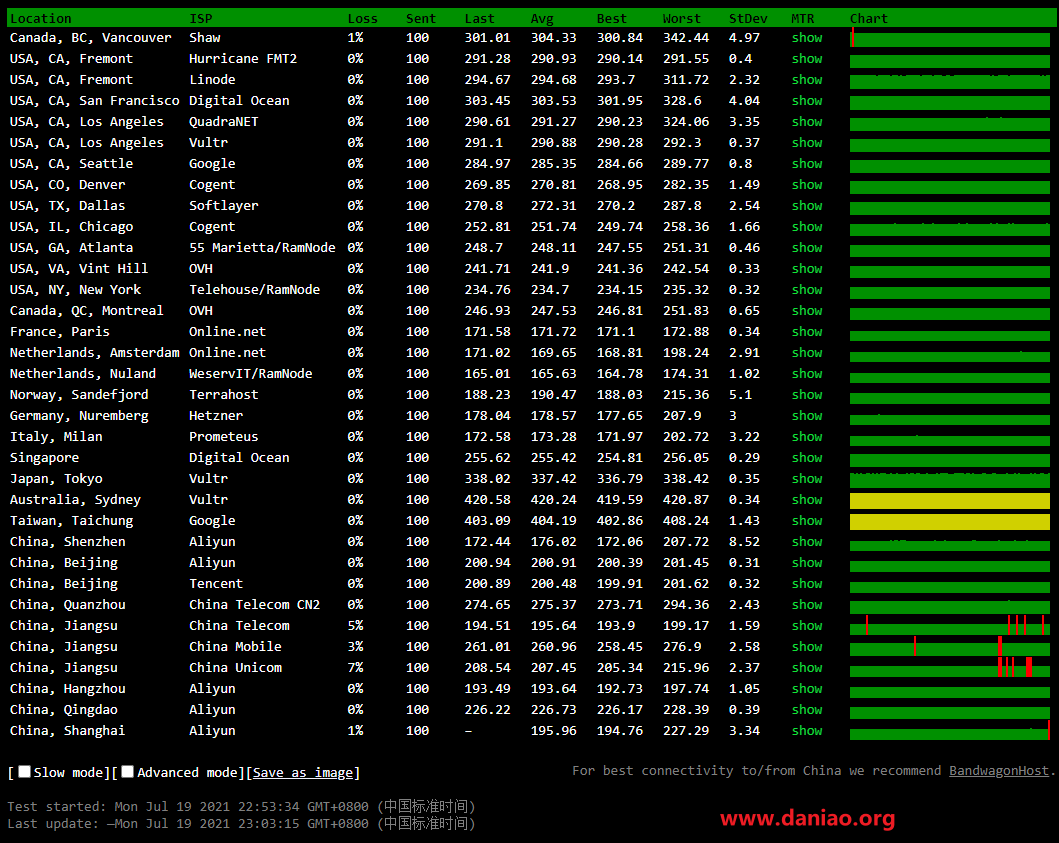Click the chart bar for China Unicom row
This screenshot has height=843, width=1059.
(950, 667)
